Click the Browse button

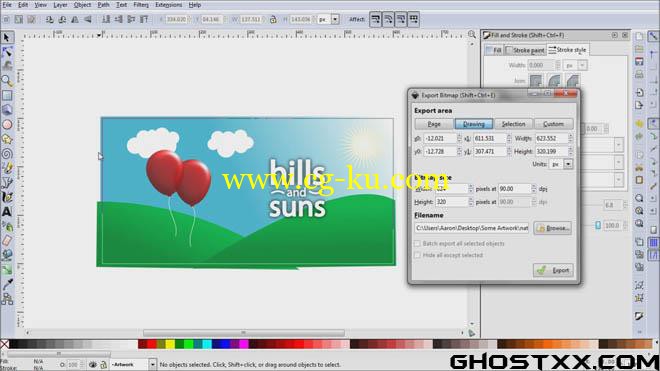click(x=553, y=228)
